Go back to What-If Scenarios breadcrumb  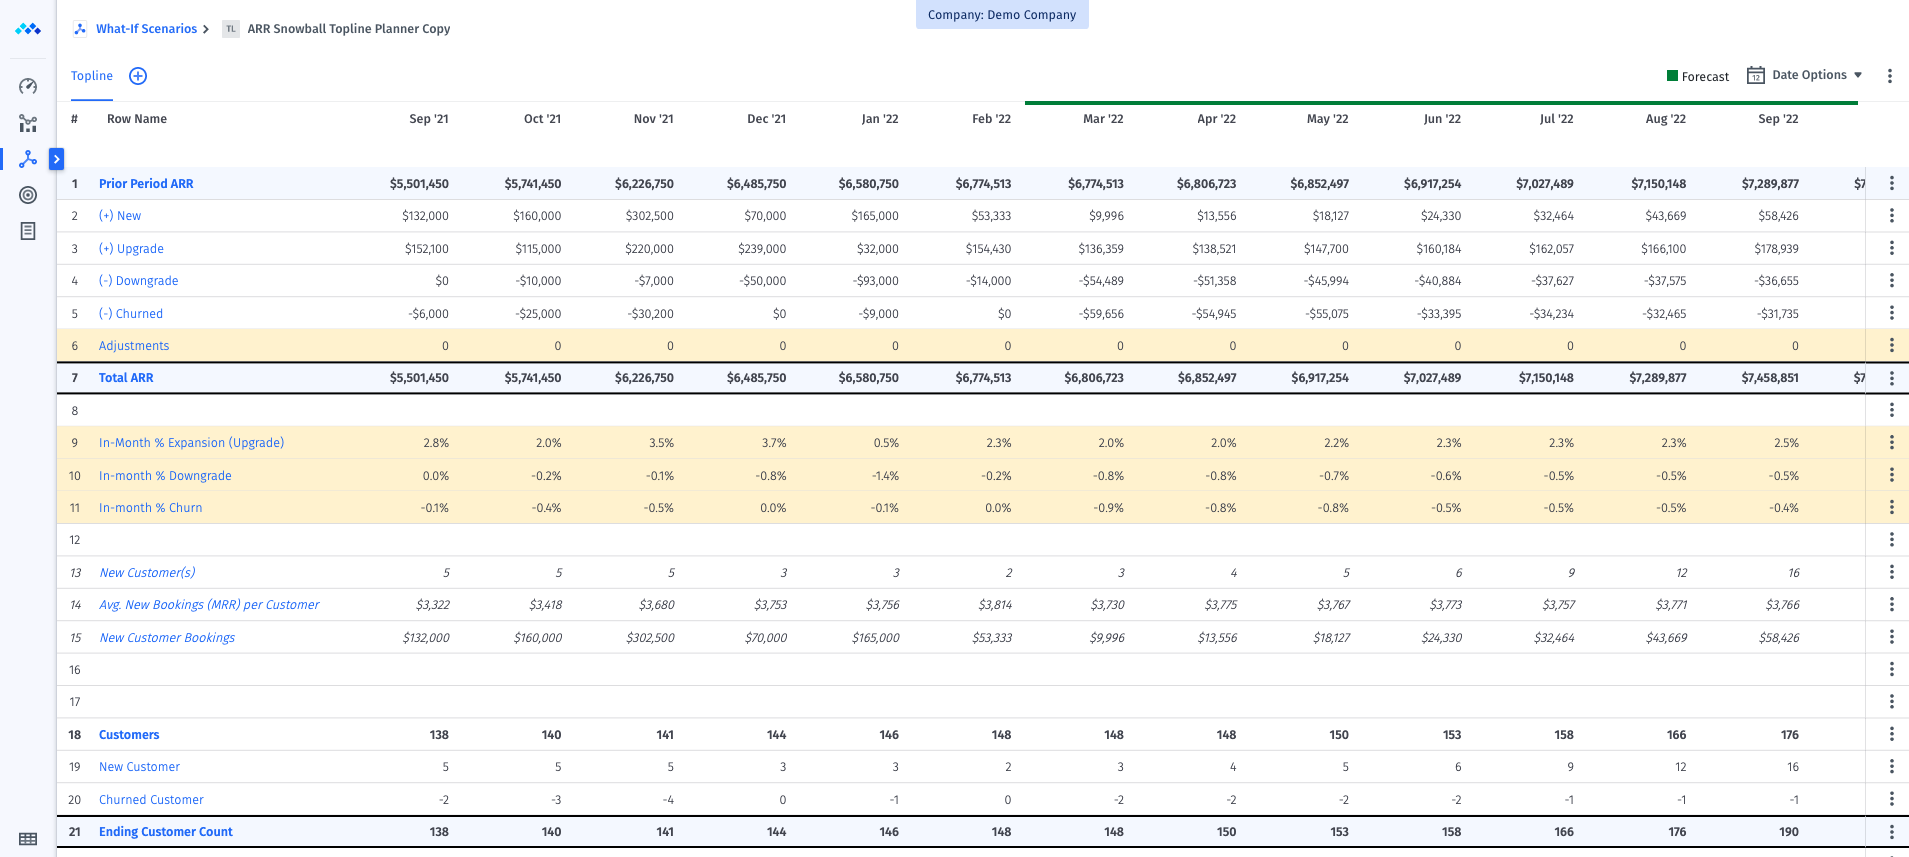[146, 29]
